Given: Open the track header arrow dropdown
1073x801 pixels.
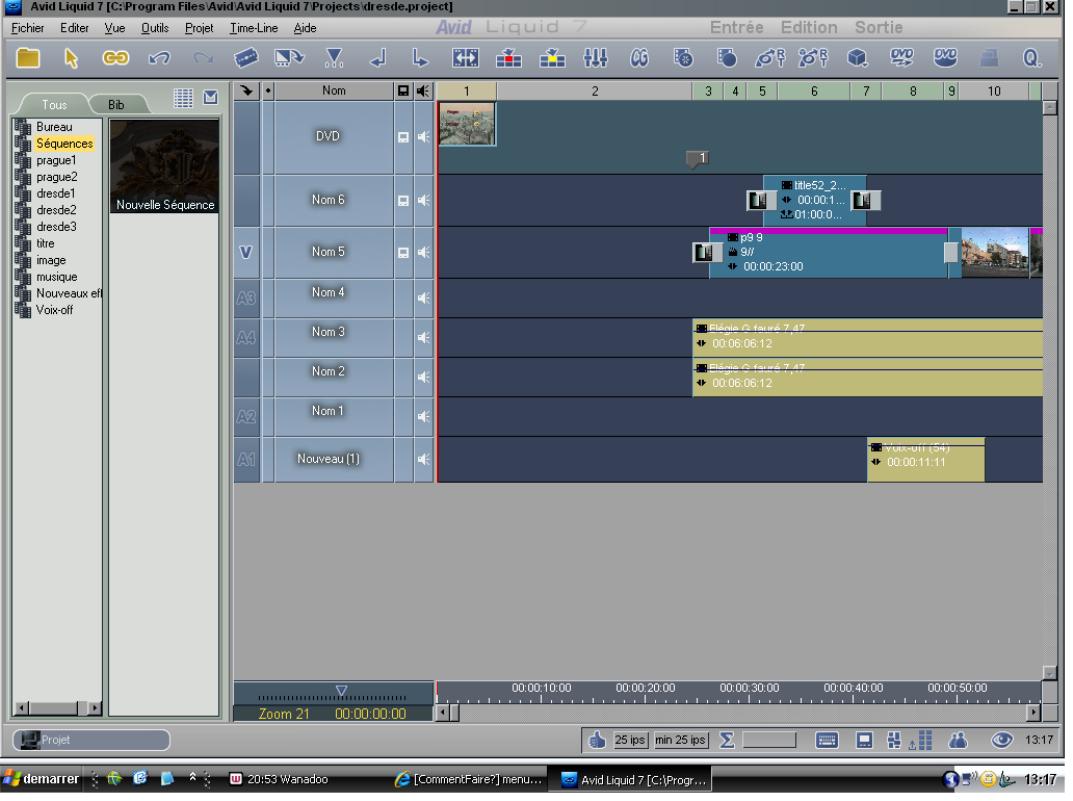Looking at the screenshot, I should click(x=246, y=90).
